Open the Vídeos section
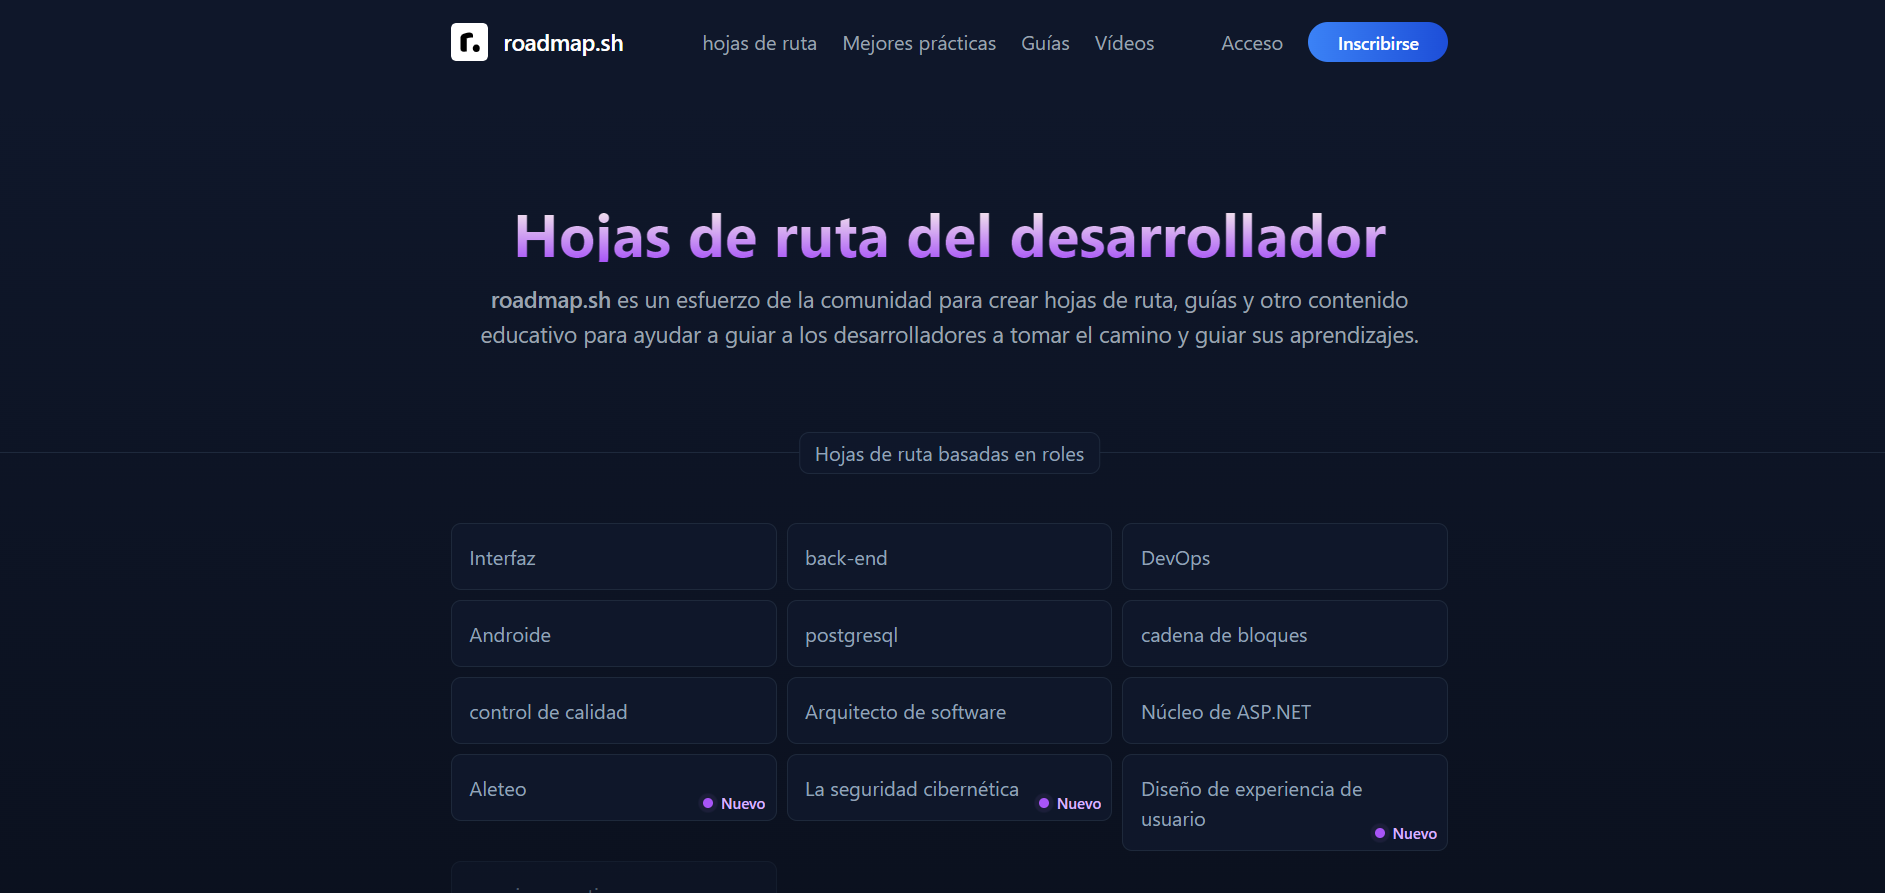 click(x=1124, y=43)
